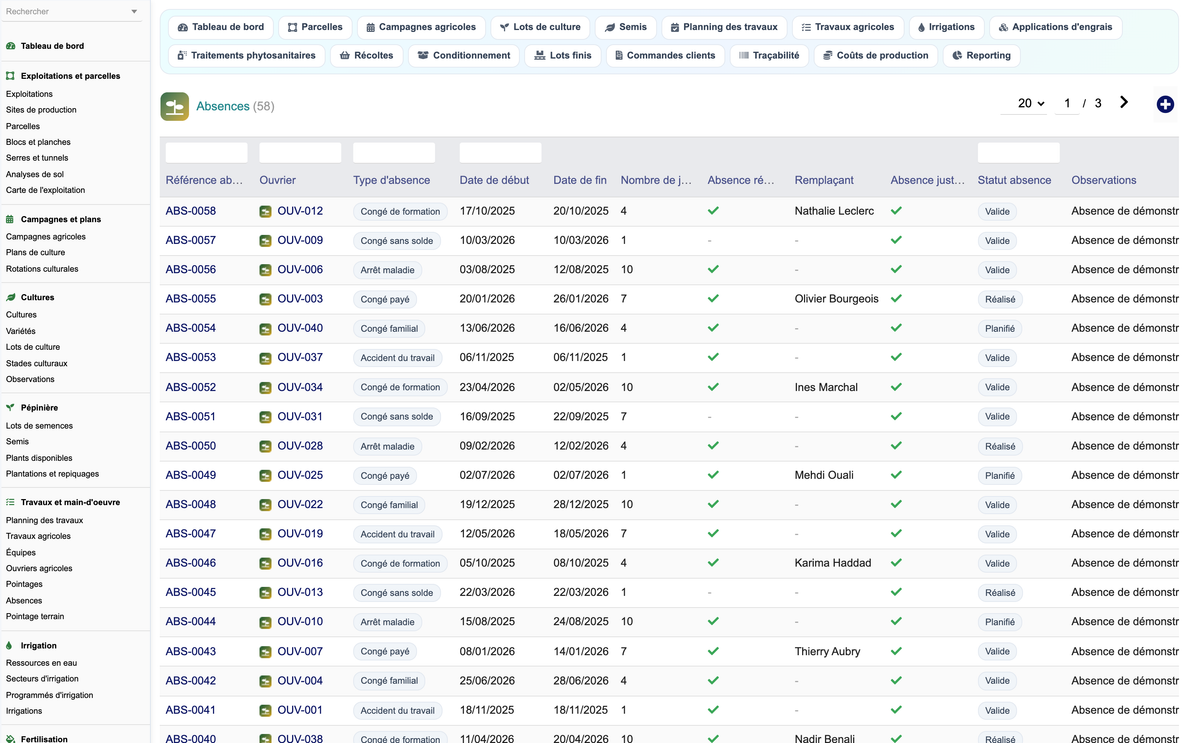Click worker icon next to OUV-019
The image size is (1200, 743).
tap(265, 534)
